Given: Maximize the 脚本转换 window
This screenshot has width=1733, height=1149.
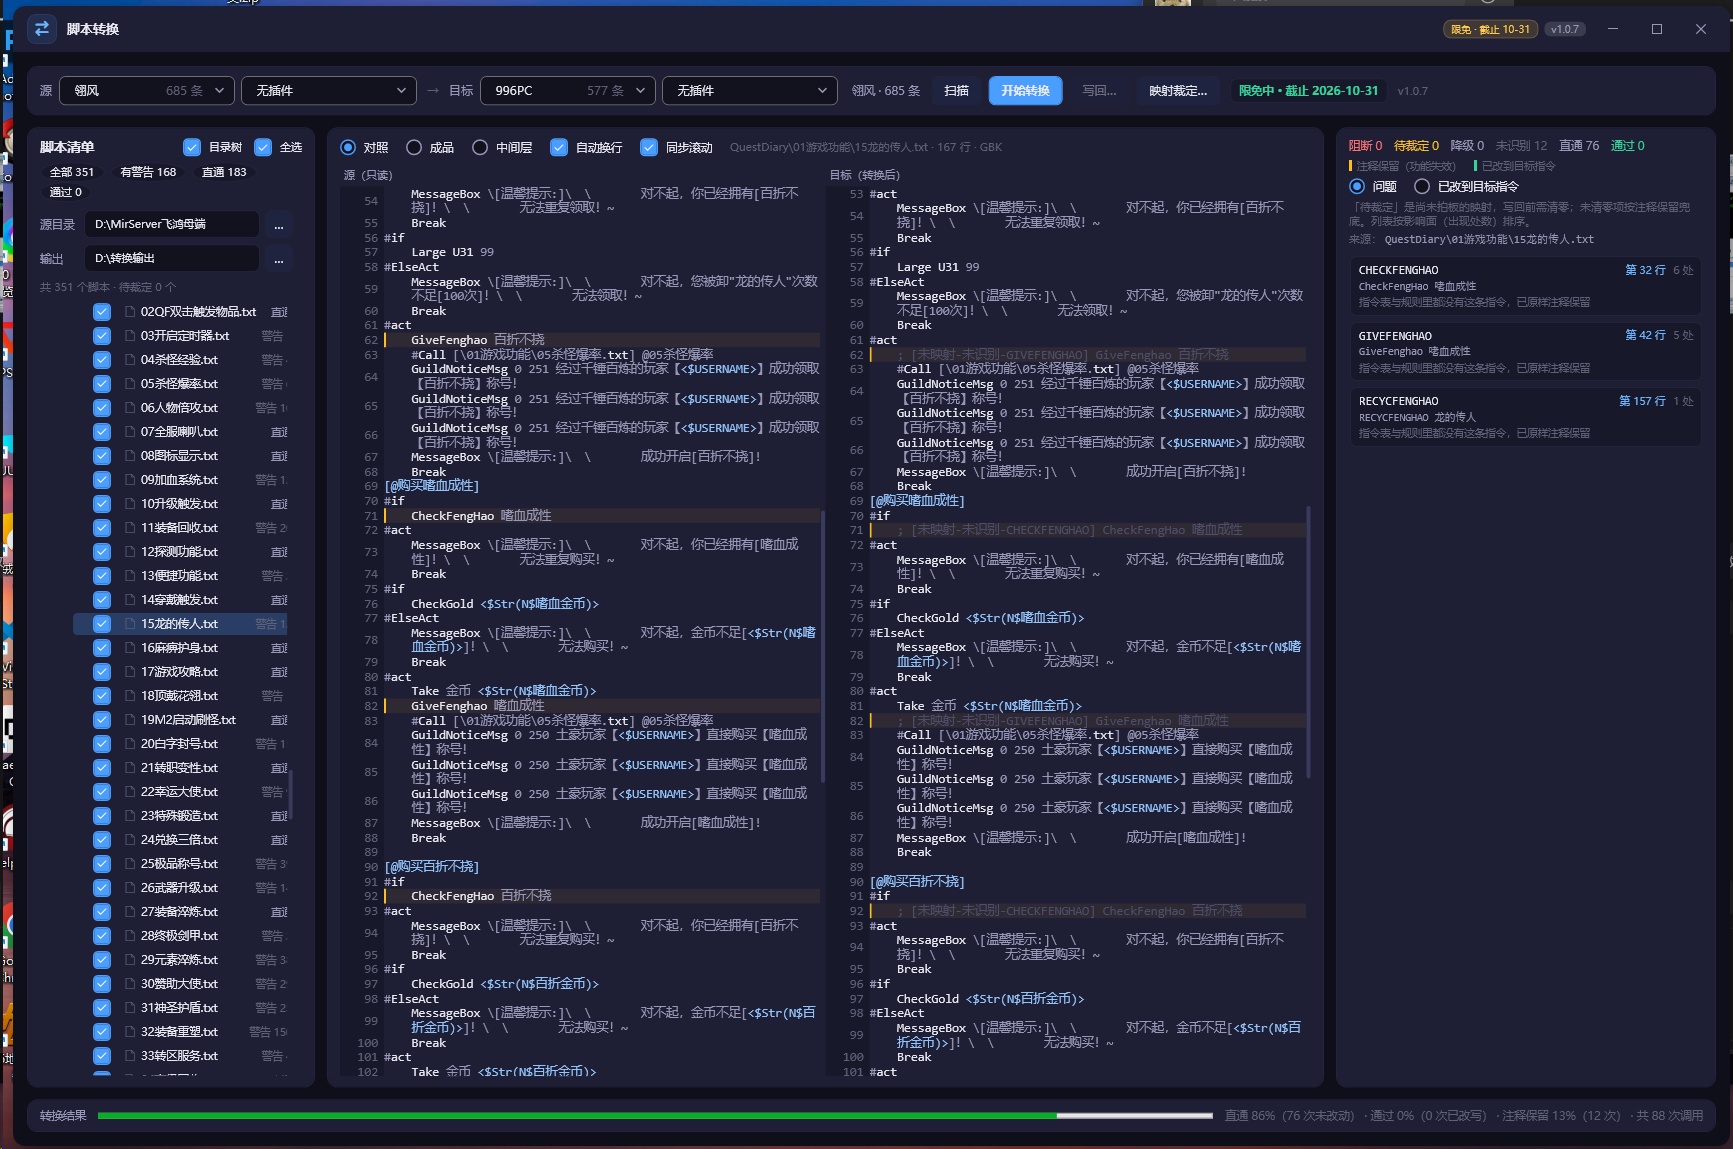Looking at the screenshot, I should (1657, 29).
